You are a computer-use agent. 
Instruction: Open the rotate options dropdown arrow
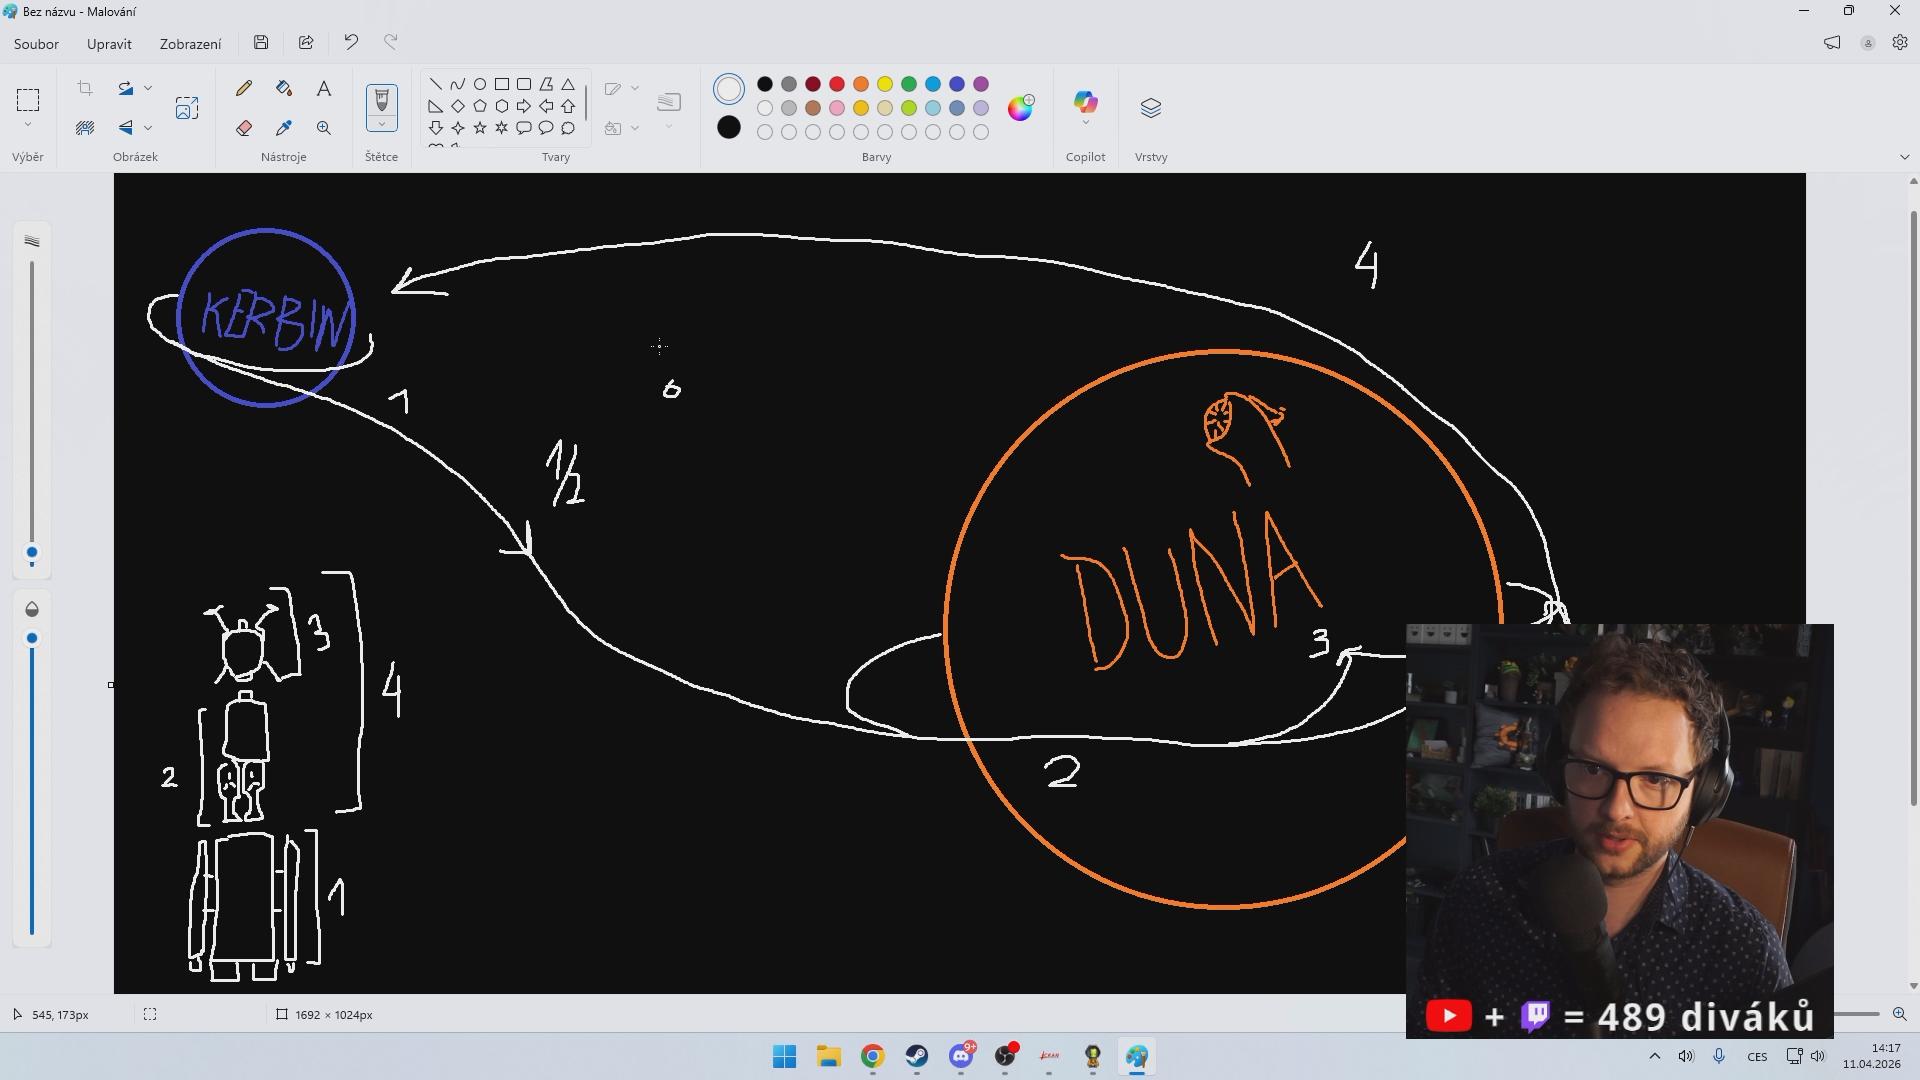[148, 89]
